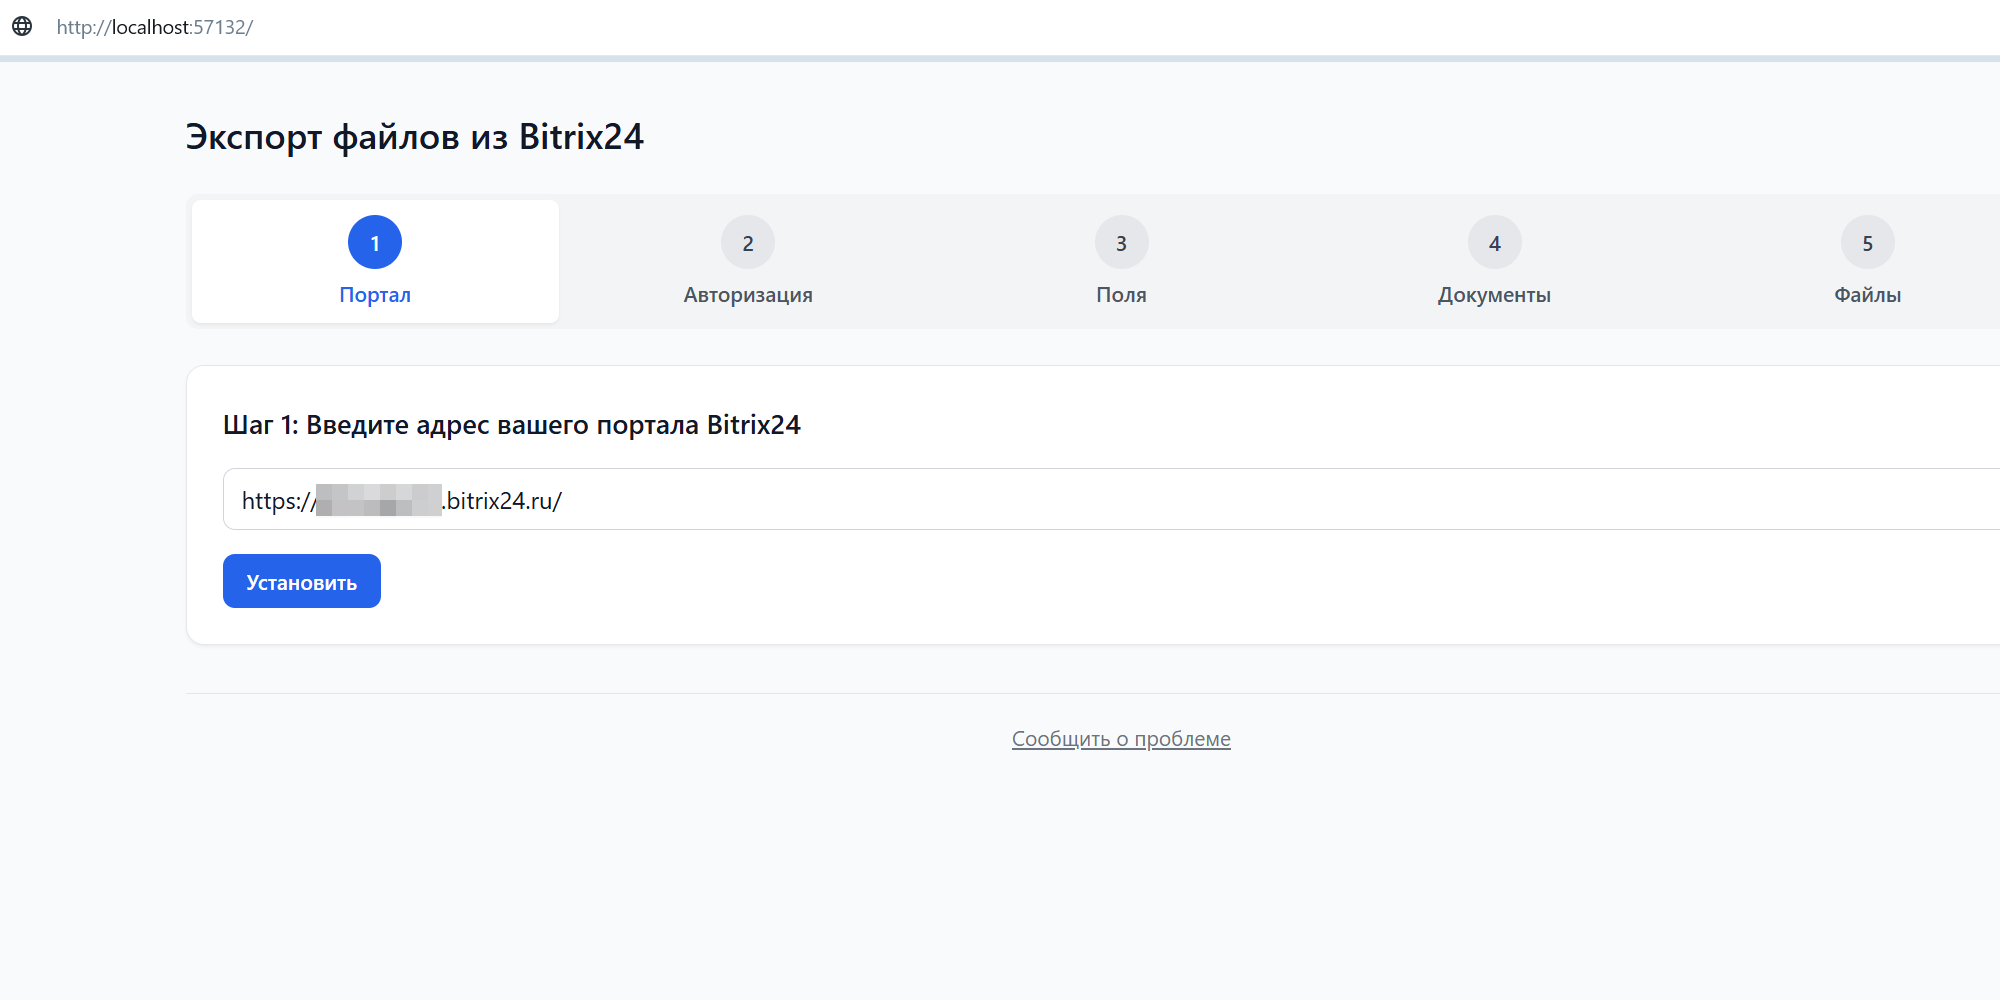Click the Шаг 1 instruction heading

[x=511, y=425]
